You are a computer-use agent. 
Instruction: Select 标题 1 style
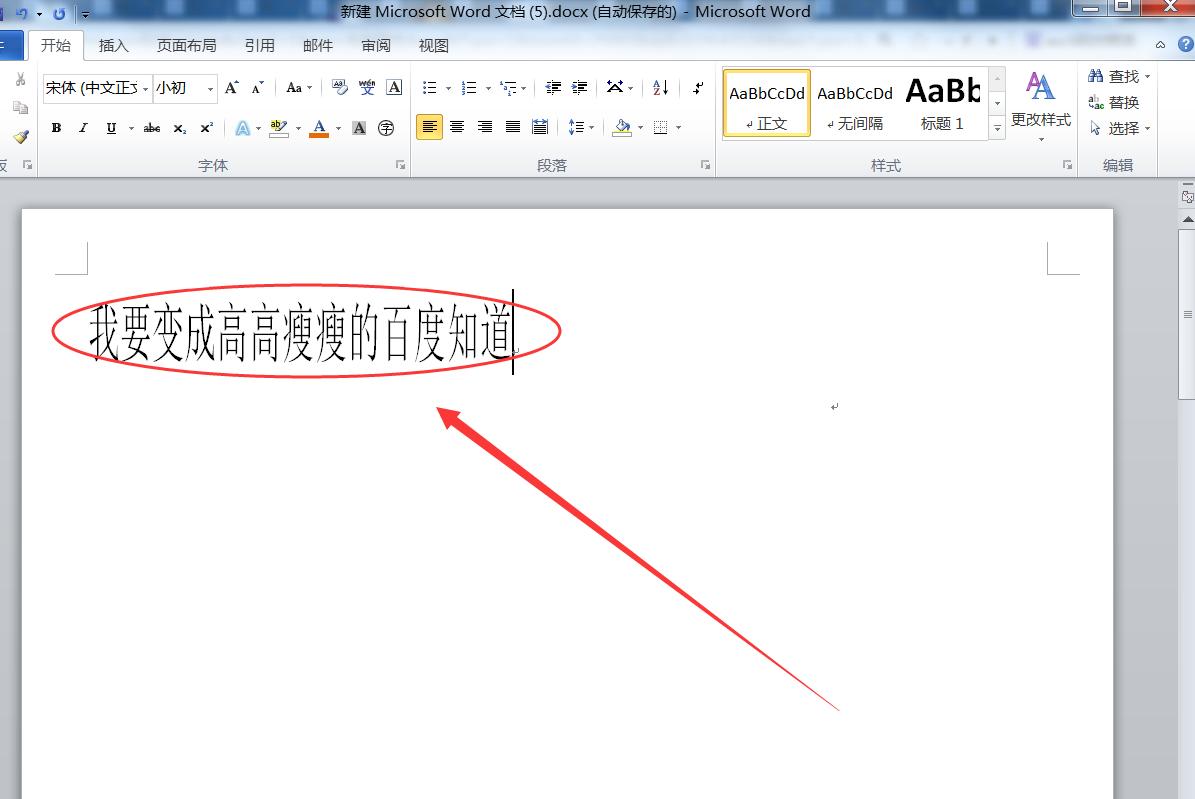[943, 103]
